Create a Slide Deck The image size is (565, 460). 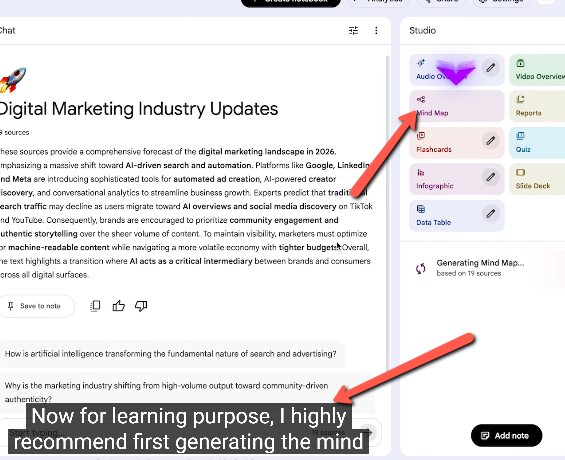coord(537,179)
